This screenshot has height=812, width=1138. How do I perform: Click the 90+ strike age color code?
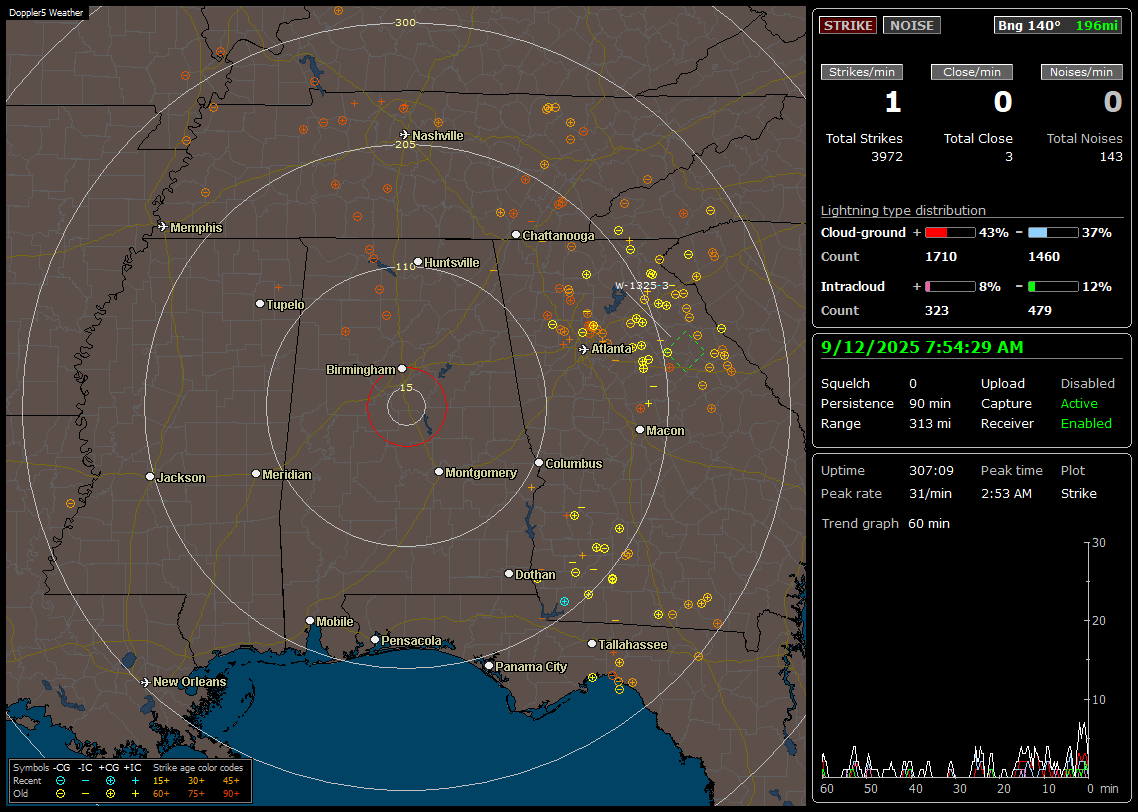[x=231, y=794]
